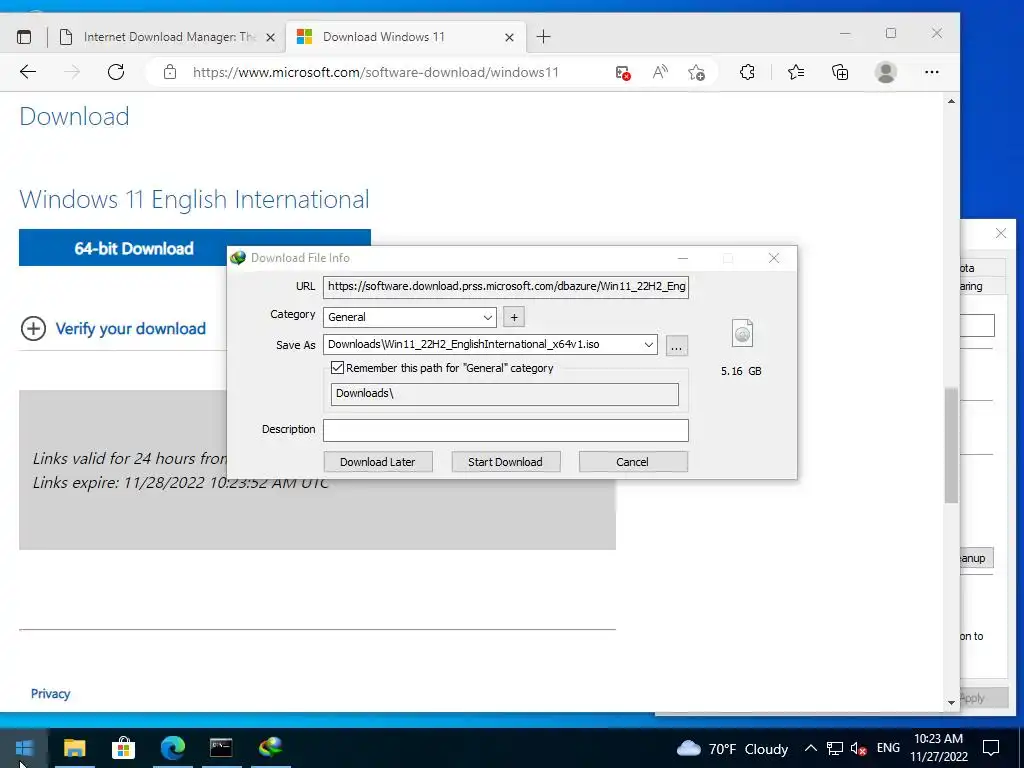Click the Downloads\ remembered path field
The image size is (1024, 768).
click(504, 394)
